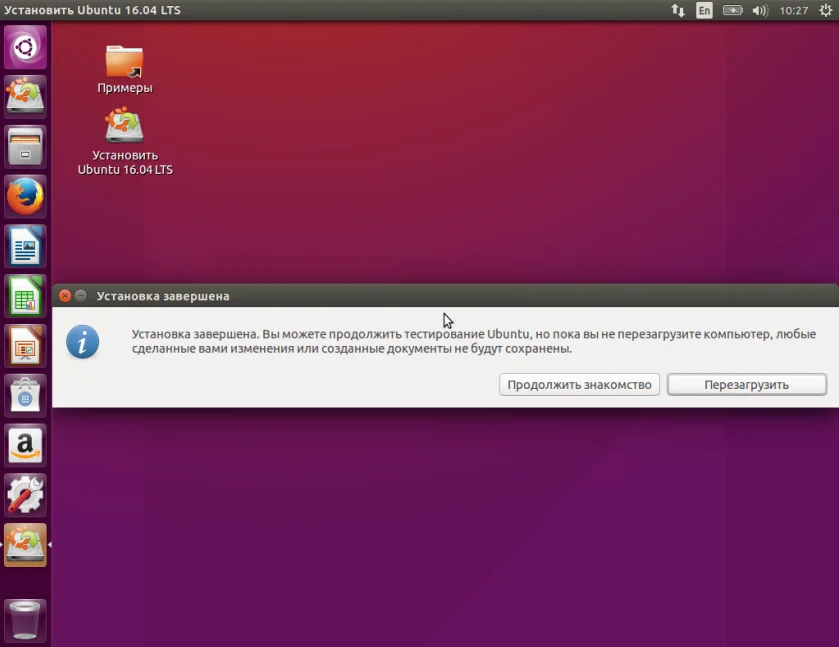Image resolution: width=839 pixels, height=647 pixels.
Task: Launch Firefox web browser
Action: click(x=25, y=196)
